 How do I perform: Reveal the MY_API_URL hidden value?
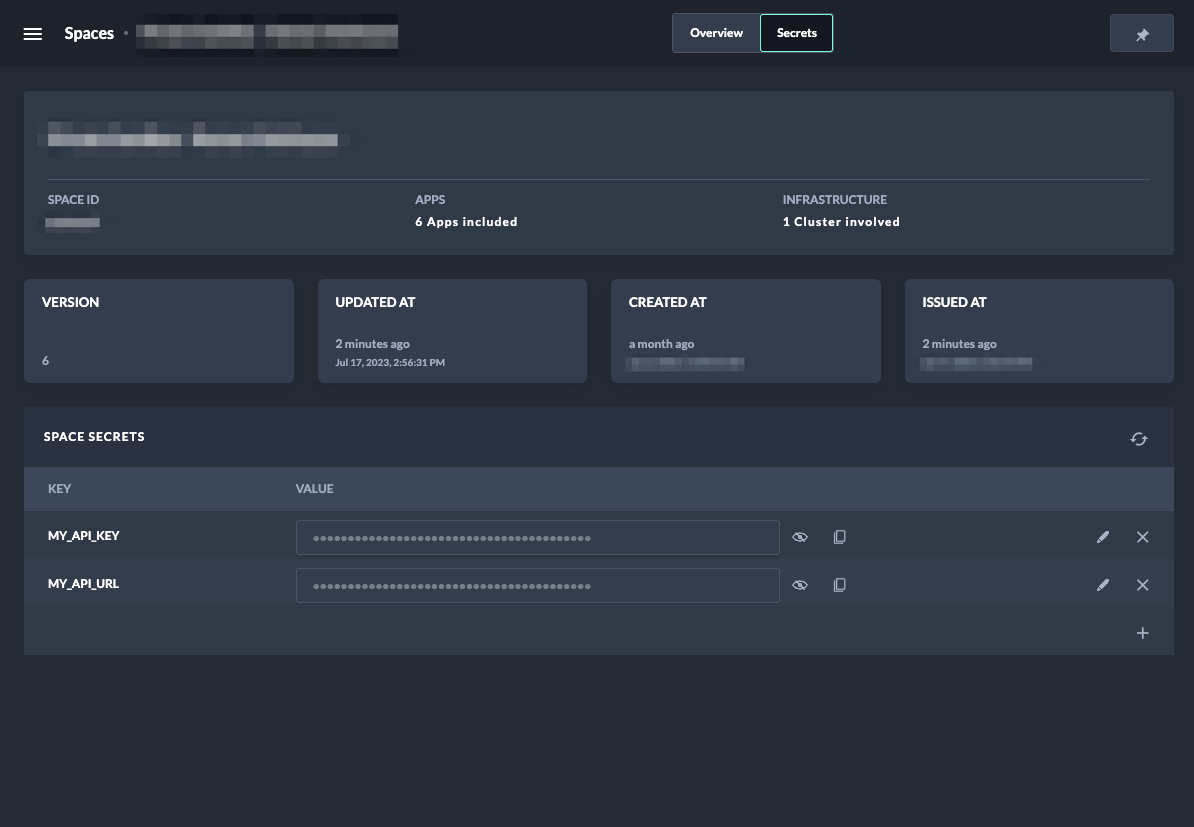pos(800,585)
